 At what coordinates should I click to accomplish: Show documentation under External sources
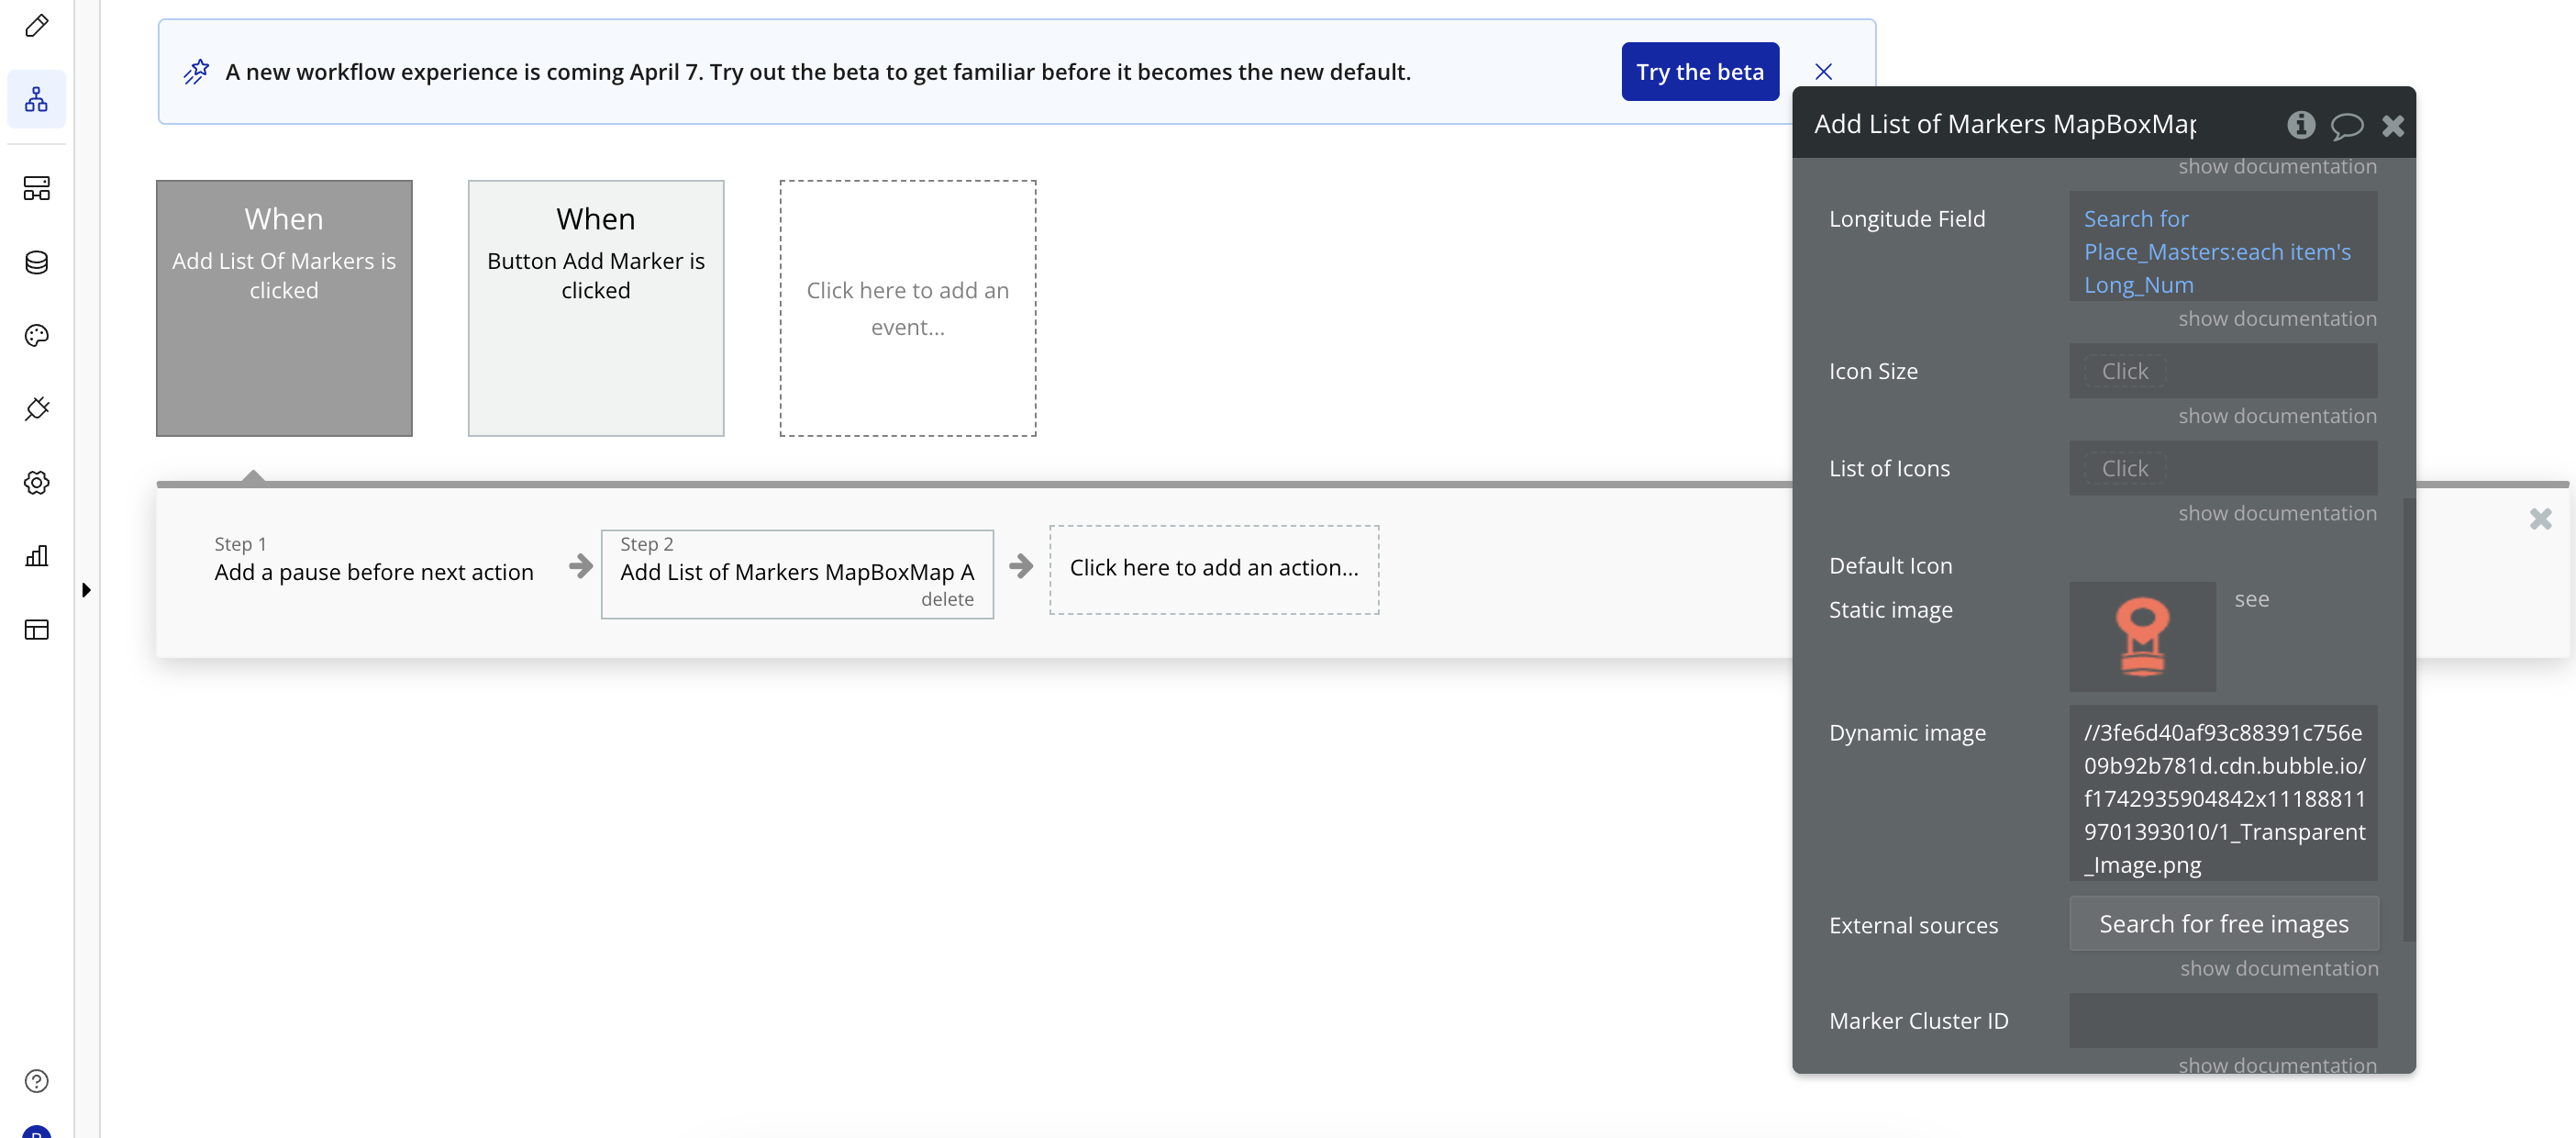(x=2278, y=969)
